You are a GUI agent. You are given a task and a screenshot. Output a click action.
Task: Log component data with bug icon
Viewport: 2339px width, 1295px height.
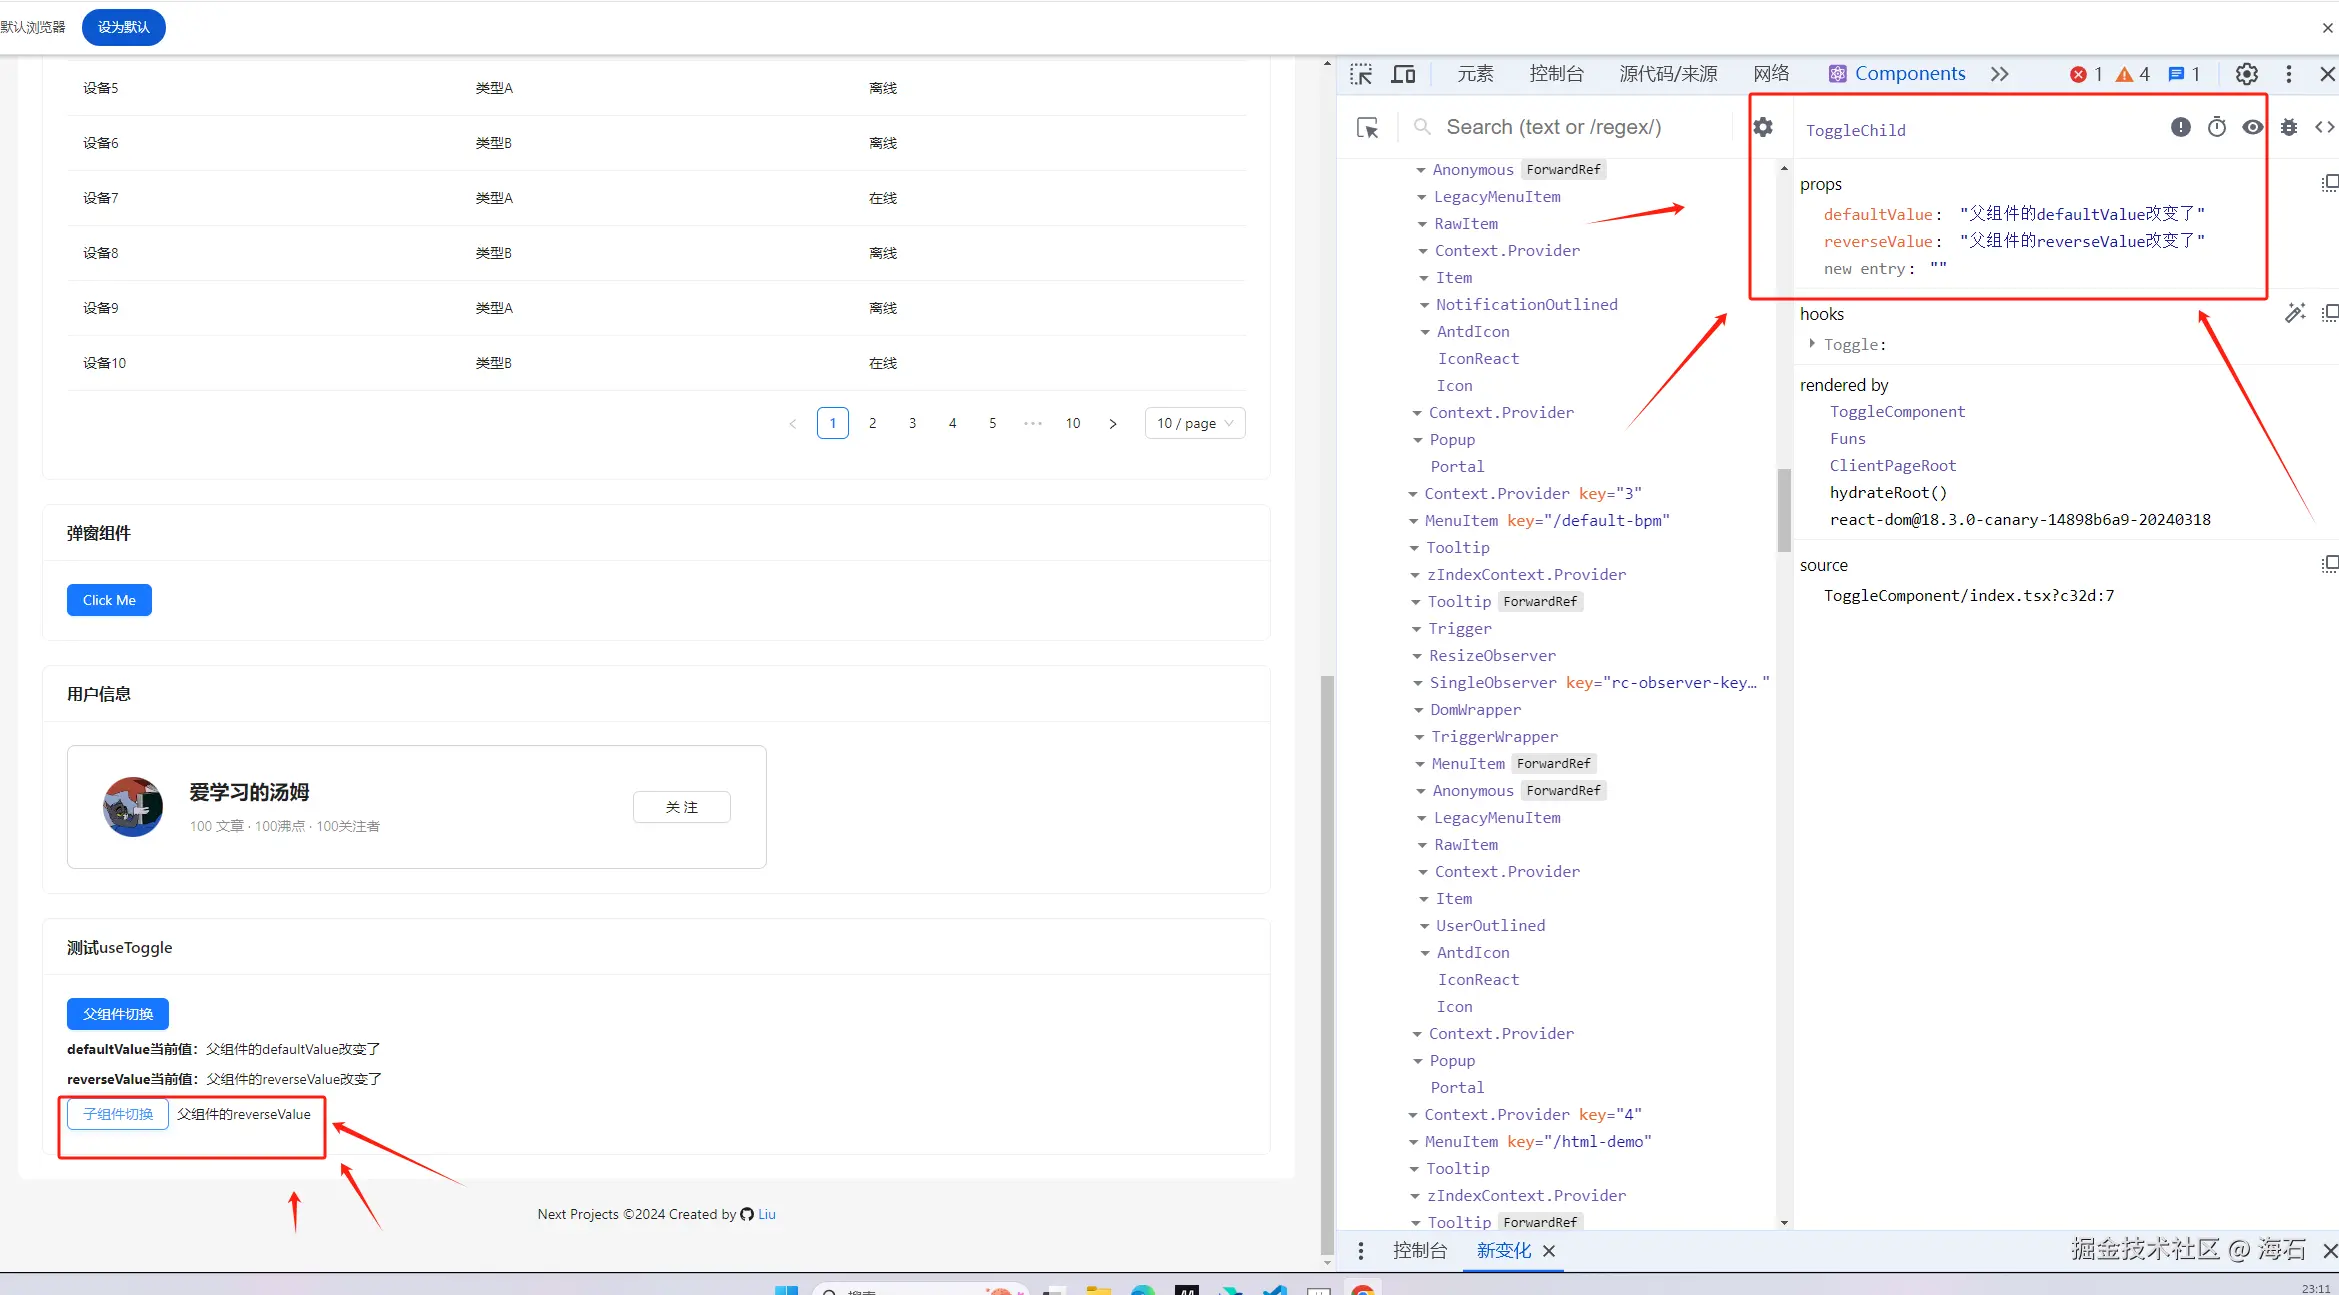coord(2289,127)
